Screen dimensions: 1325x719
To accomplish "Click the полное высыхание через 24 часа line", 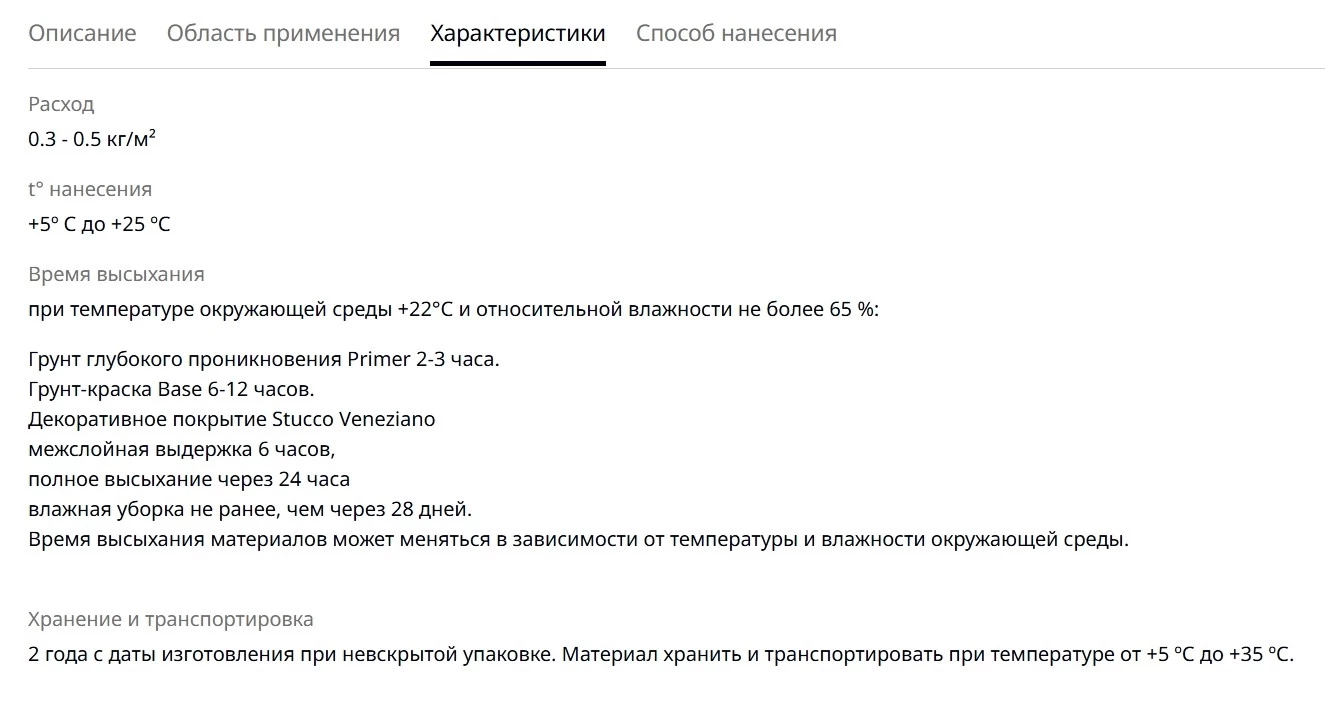I will (x=189, y=479).
